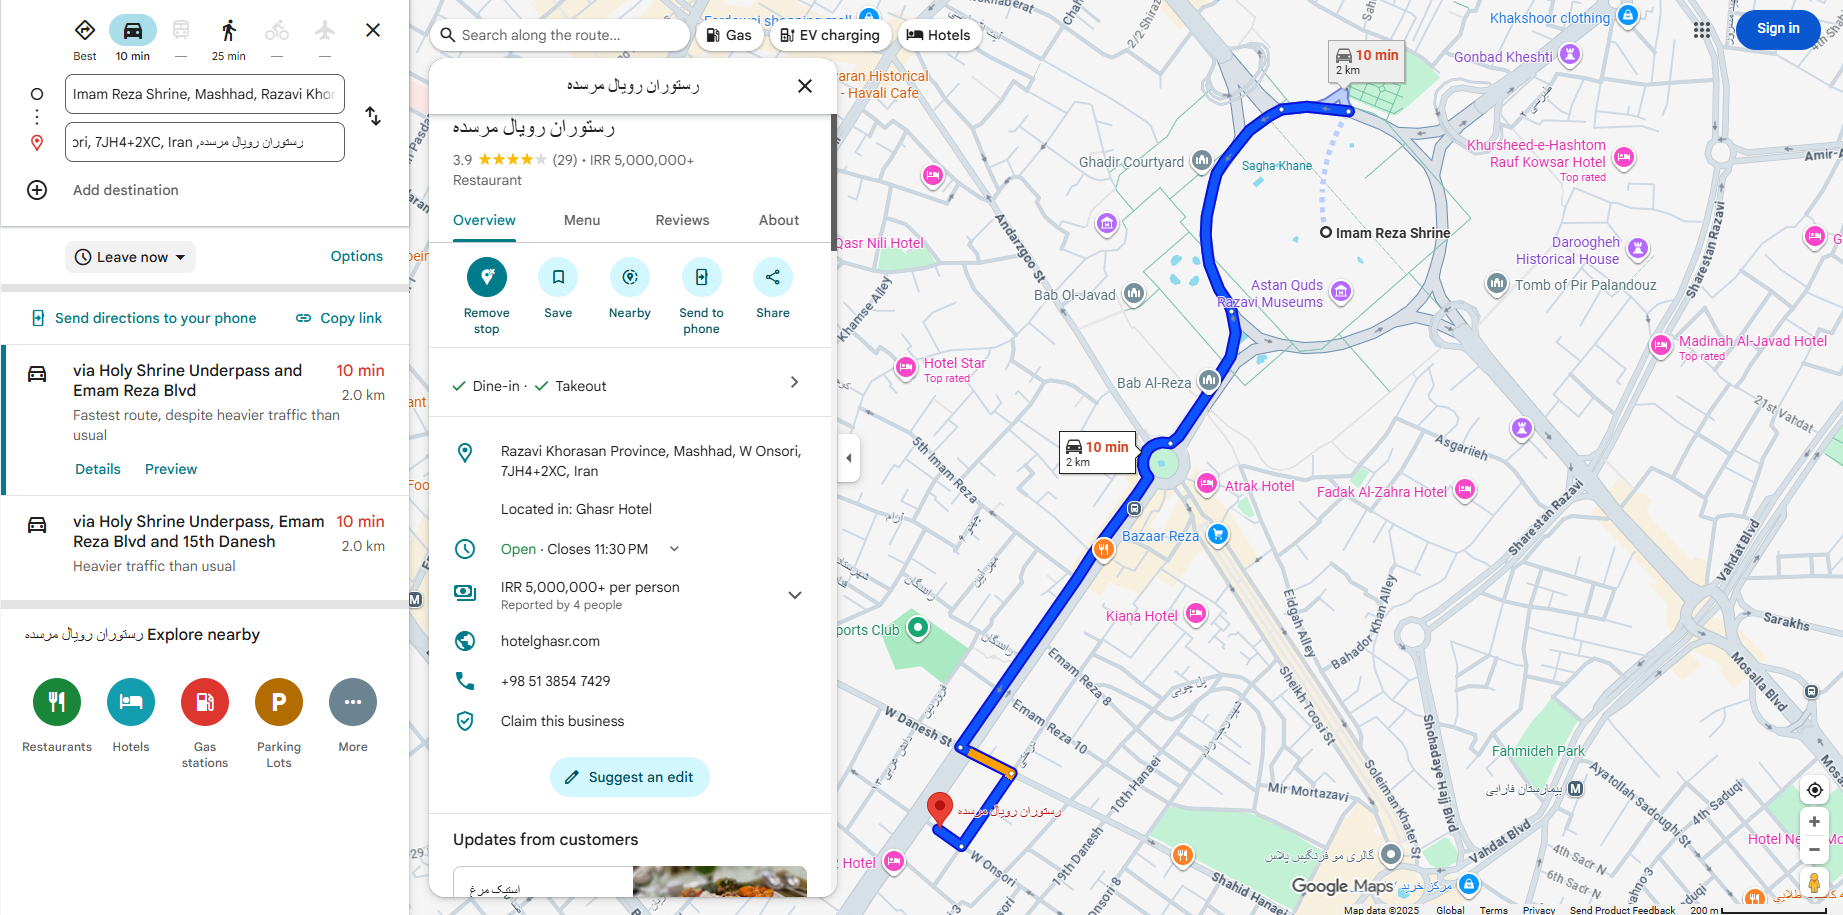This screenshot has height=915, width=1843.
Task: Select the Walking travel mode
Action: click(229, 30)
